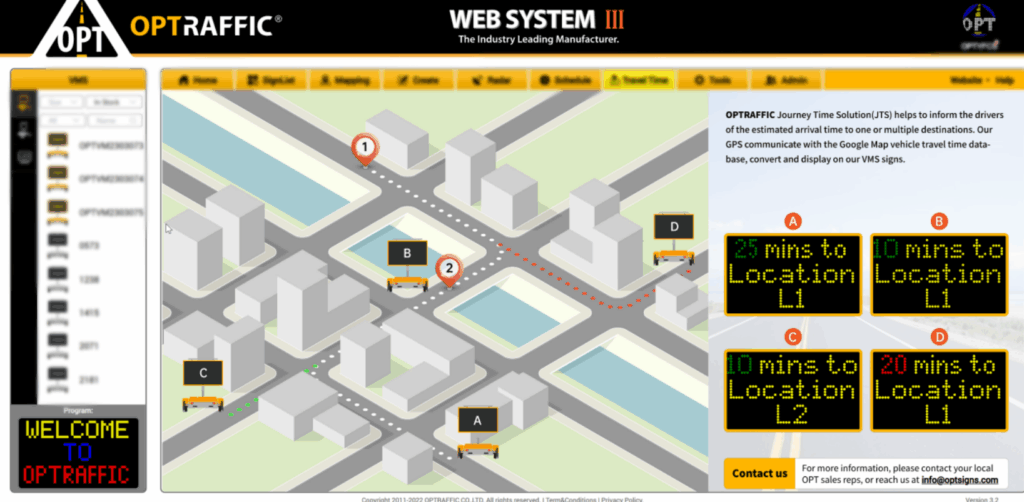
Task: Select VMS trailer sign C on the map
Action: click(x=203, y=385)
